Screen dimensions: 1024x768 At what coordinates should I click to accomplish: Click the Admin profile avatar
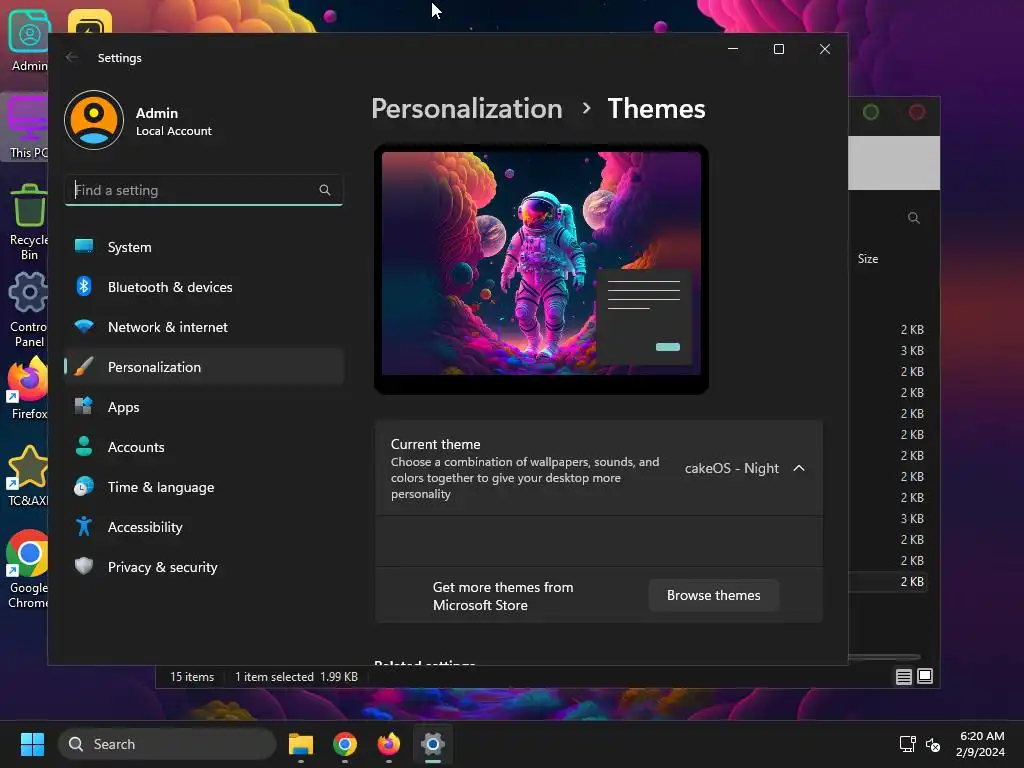pos(94,120)
